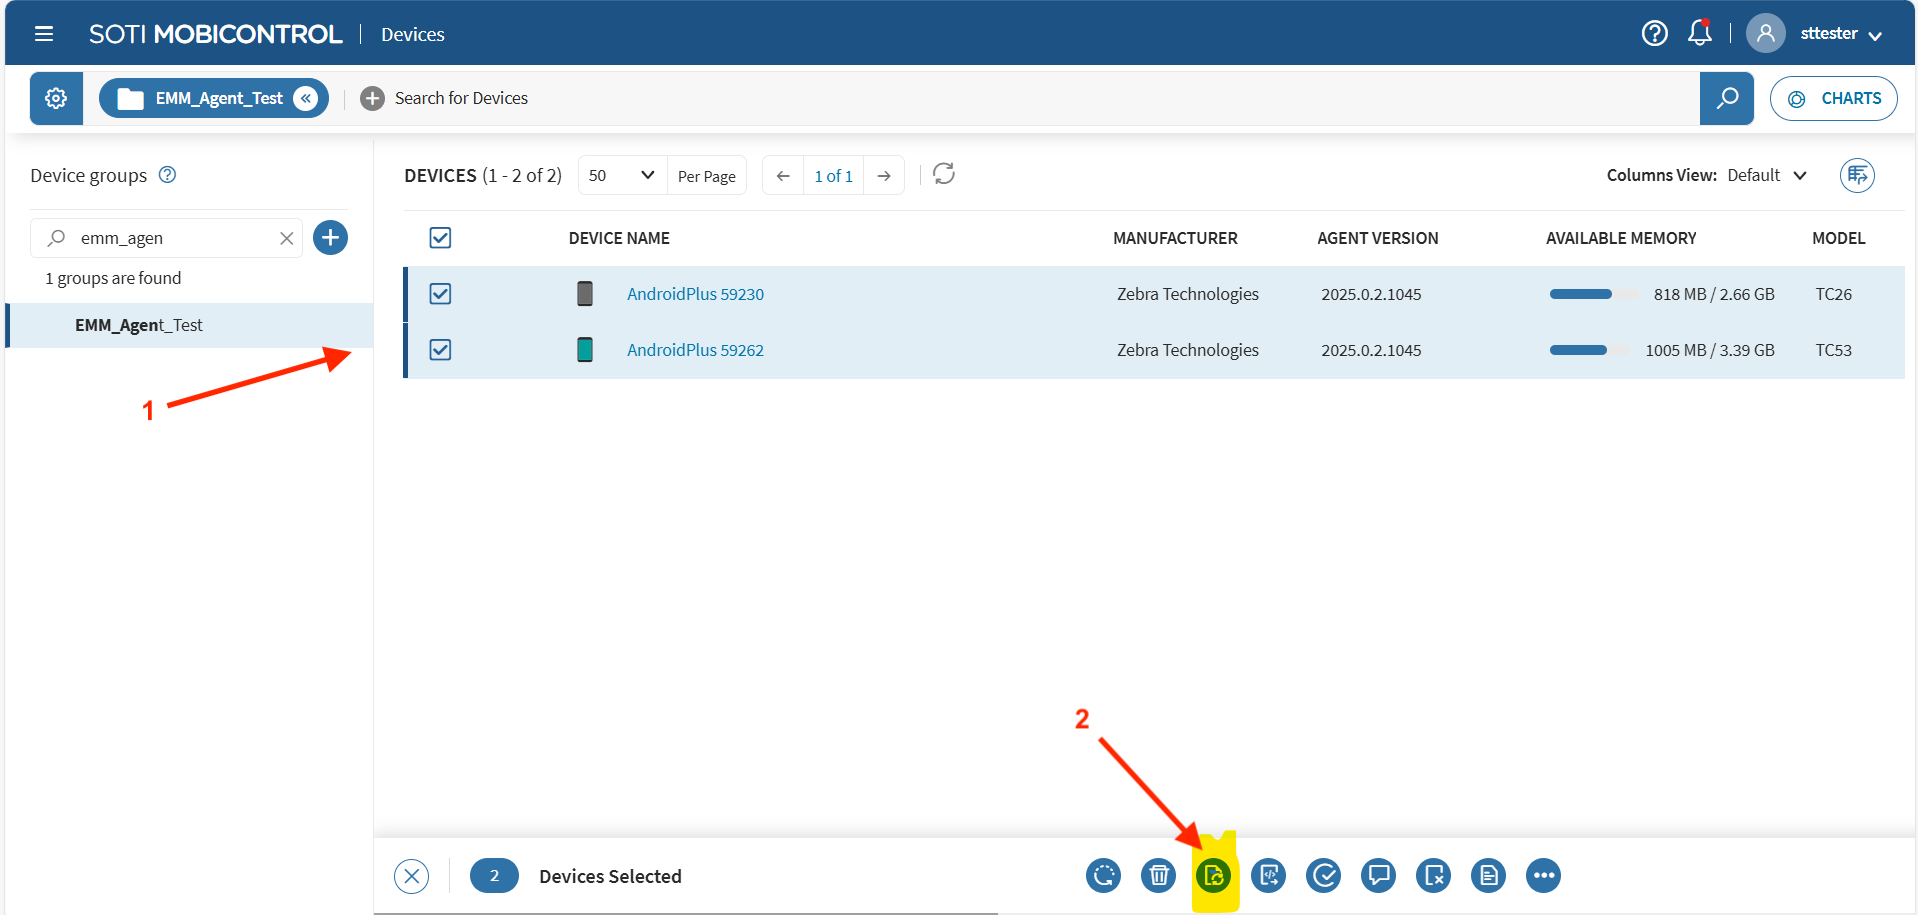Image resolution: width=1918 pixels, height=915 pixels.
Task: Click the CHARTS button
Action: pyautogui.click(x=1833, y=98)
